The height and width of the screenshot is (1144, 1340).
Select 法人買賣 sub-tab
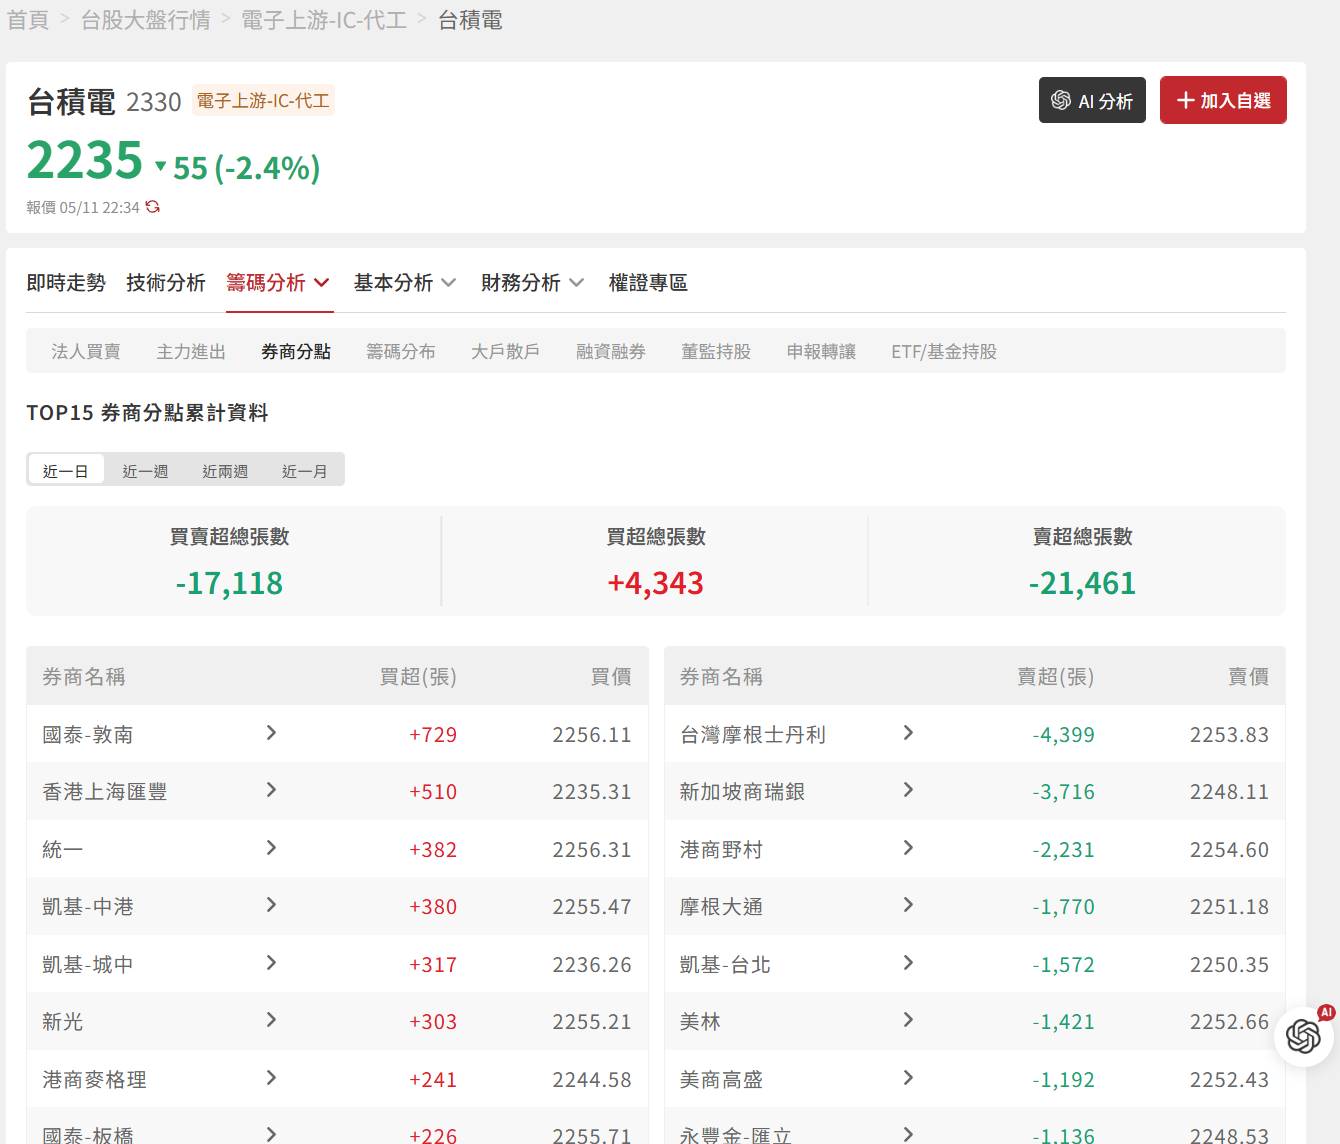click(x=86, y=352)
